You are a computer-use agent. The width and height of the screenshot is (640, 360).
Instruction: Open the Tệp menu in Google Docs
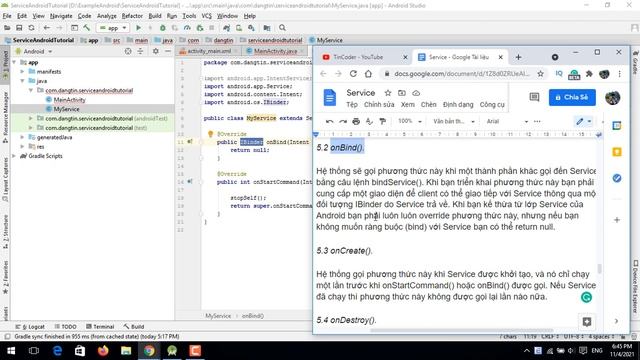pos(352,104)
